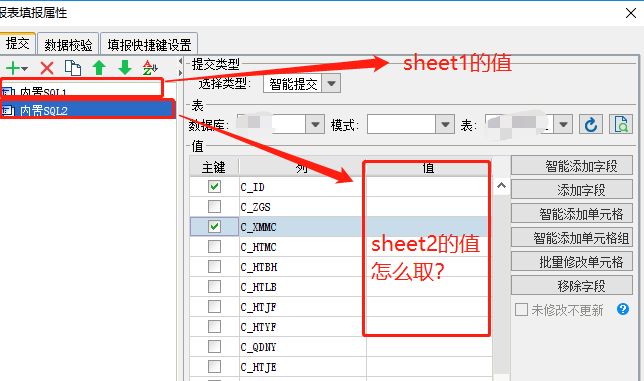The height and width of the screenshot is (381, 644).
Task: Select the C_XMMC column name cell
Action: pyautogui.click(x=302, y=227)
